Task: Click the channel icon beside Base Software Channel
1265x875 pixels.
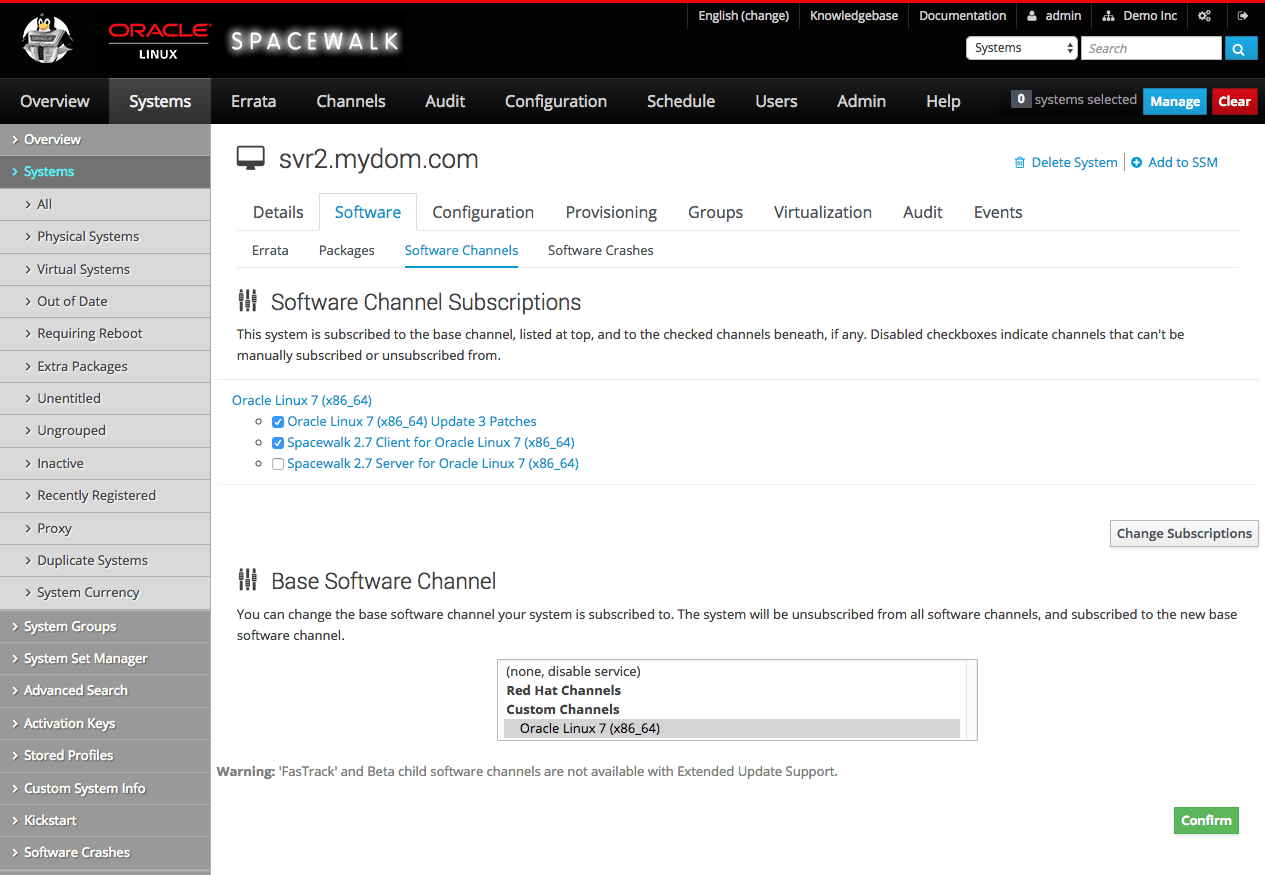Action: 247,580
